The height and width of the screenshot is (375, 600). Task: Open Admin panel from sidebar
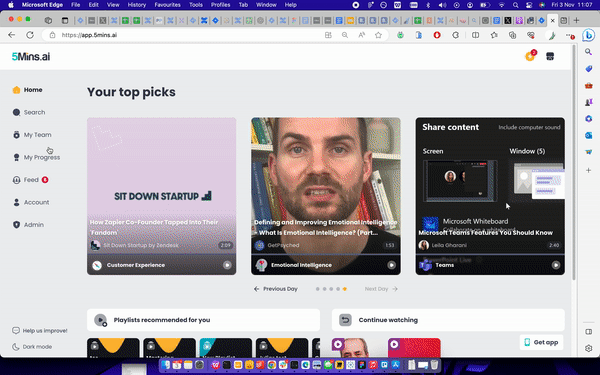[x=28, y=225]
